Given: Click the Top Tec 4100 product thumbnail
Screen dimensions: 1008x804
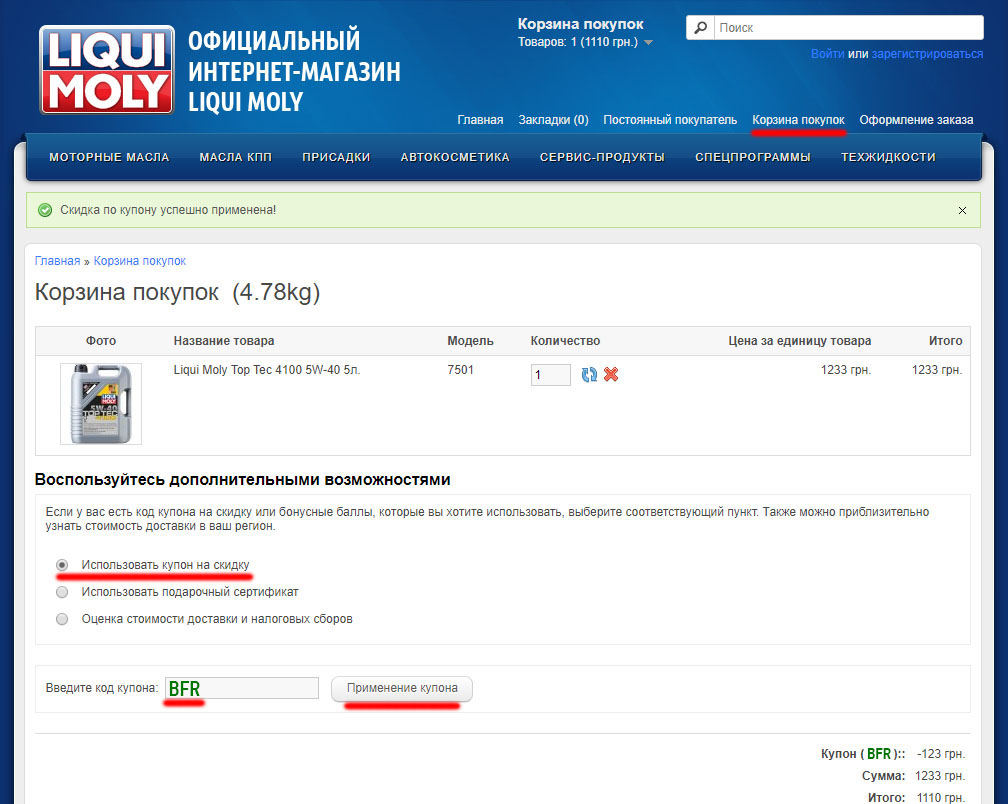Looking at the screenshot, I should (x=101, y=404).
